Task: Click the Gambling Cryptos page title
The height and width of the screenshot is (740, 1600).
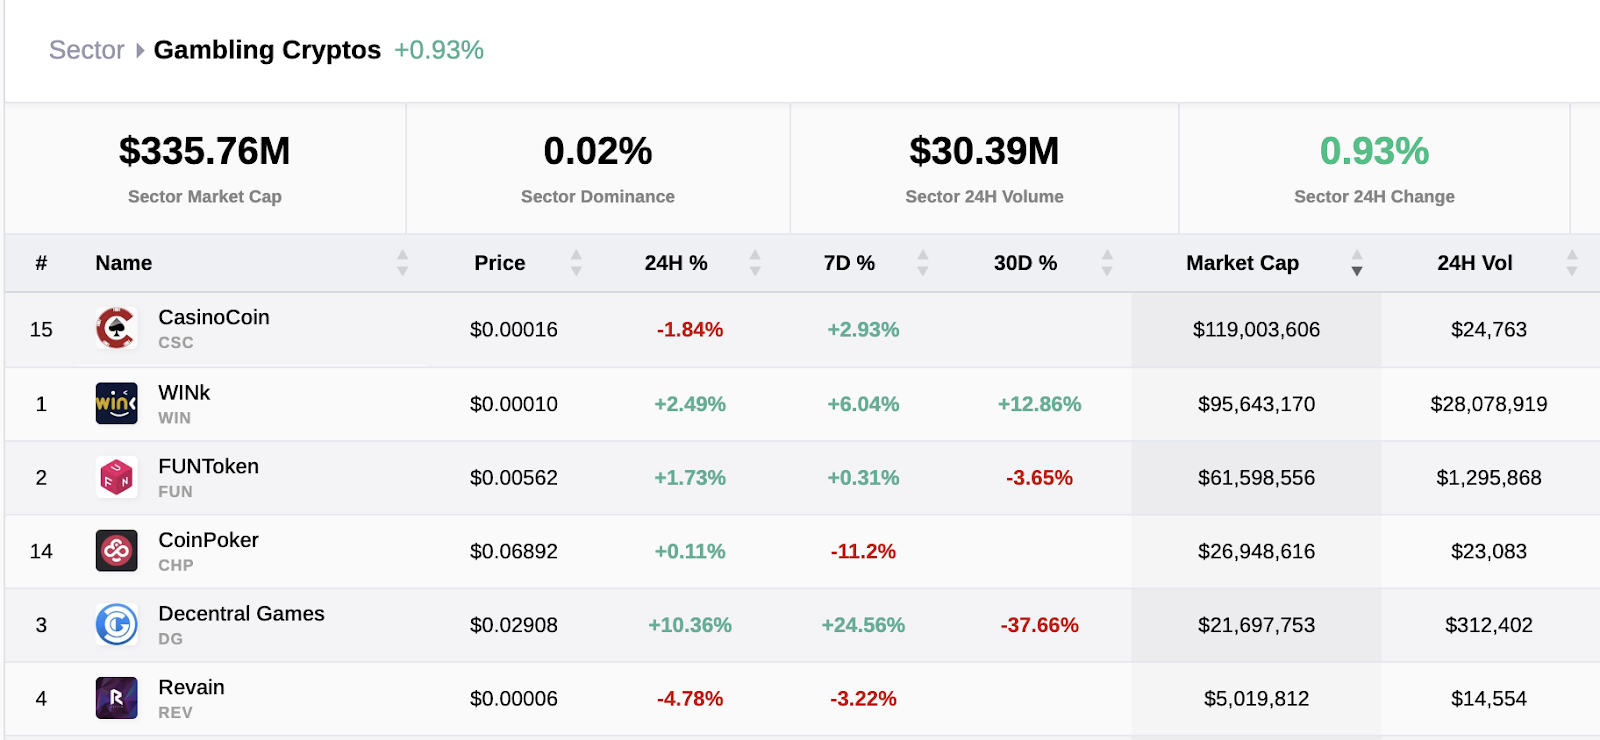Action: coord(267,50)
